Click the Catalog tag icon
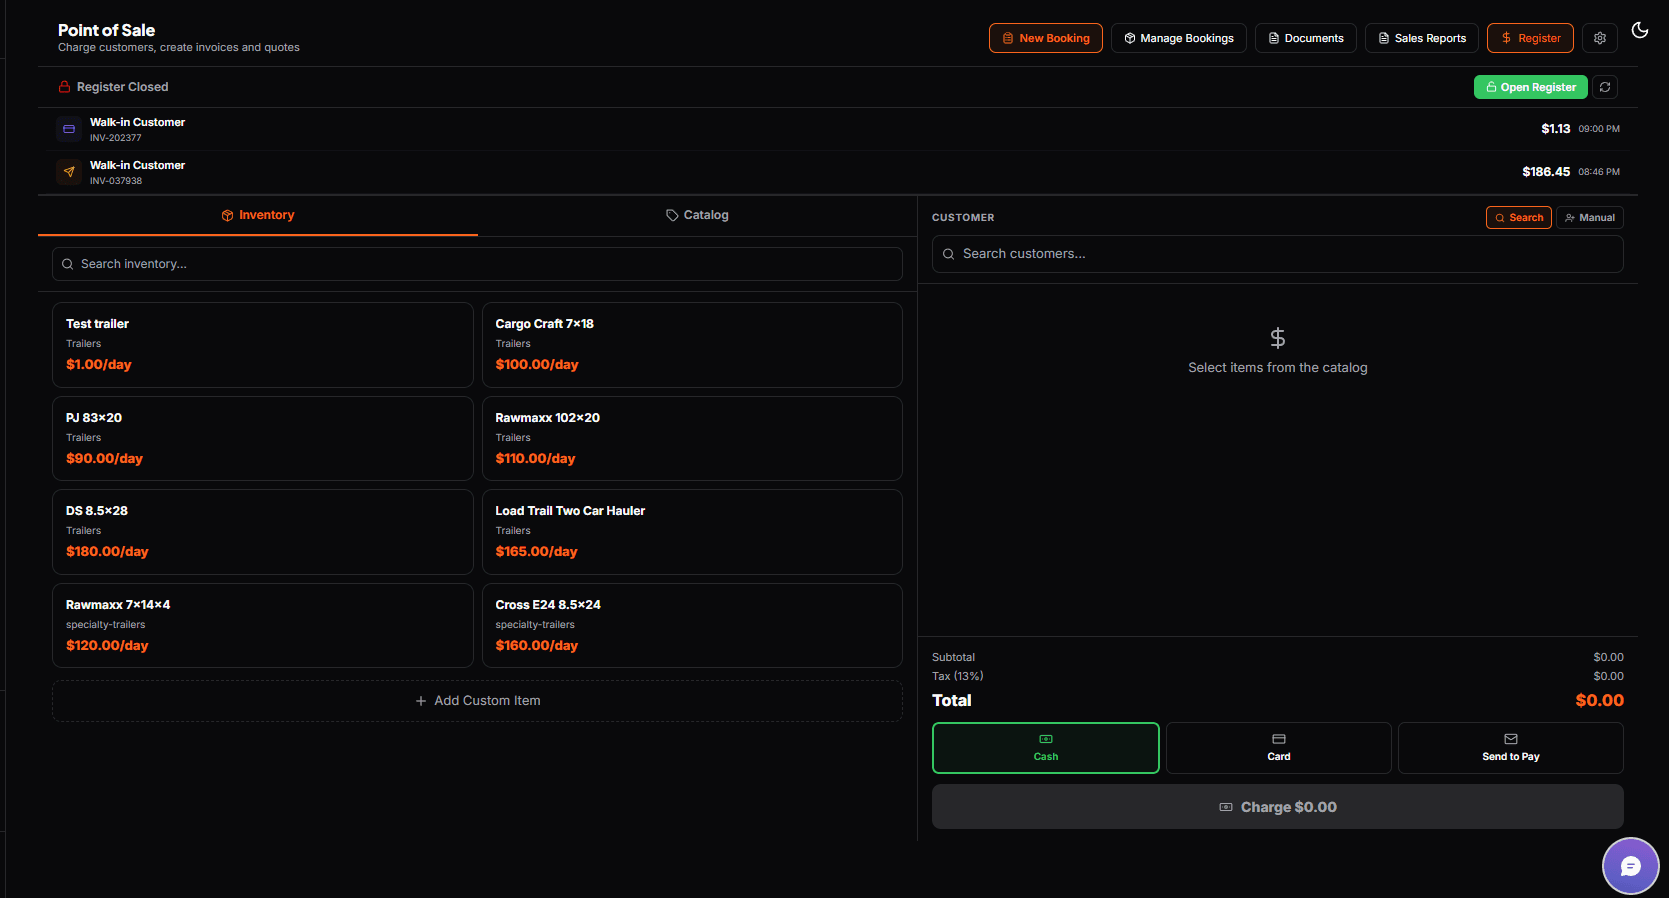Screen dimensions: 1669x898 (672, 215)
